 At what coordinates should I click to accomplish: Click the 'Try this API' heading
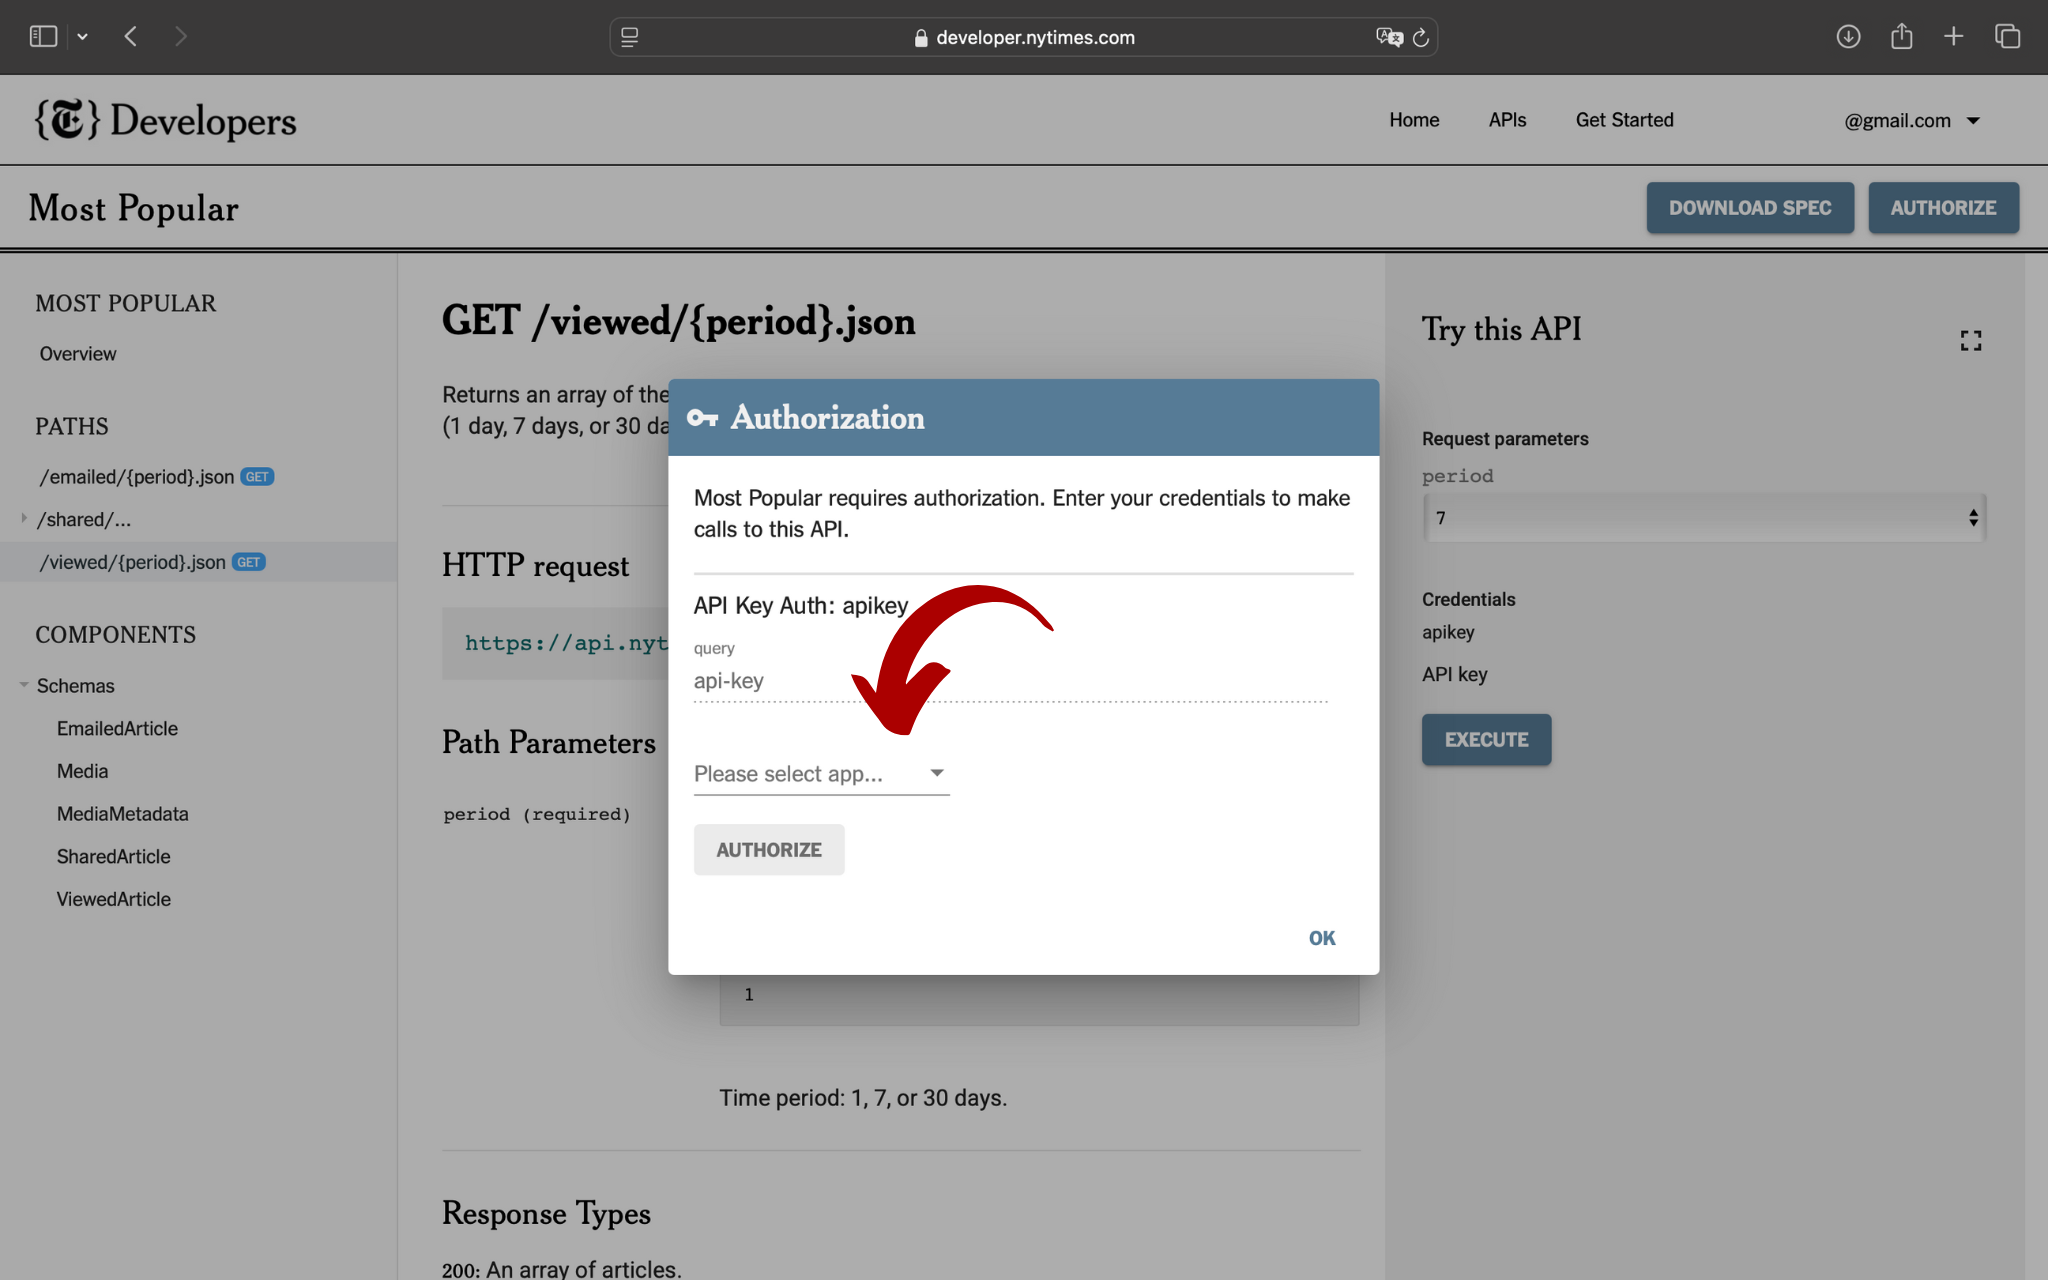coord(1501,329)
